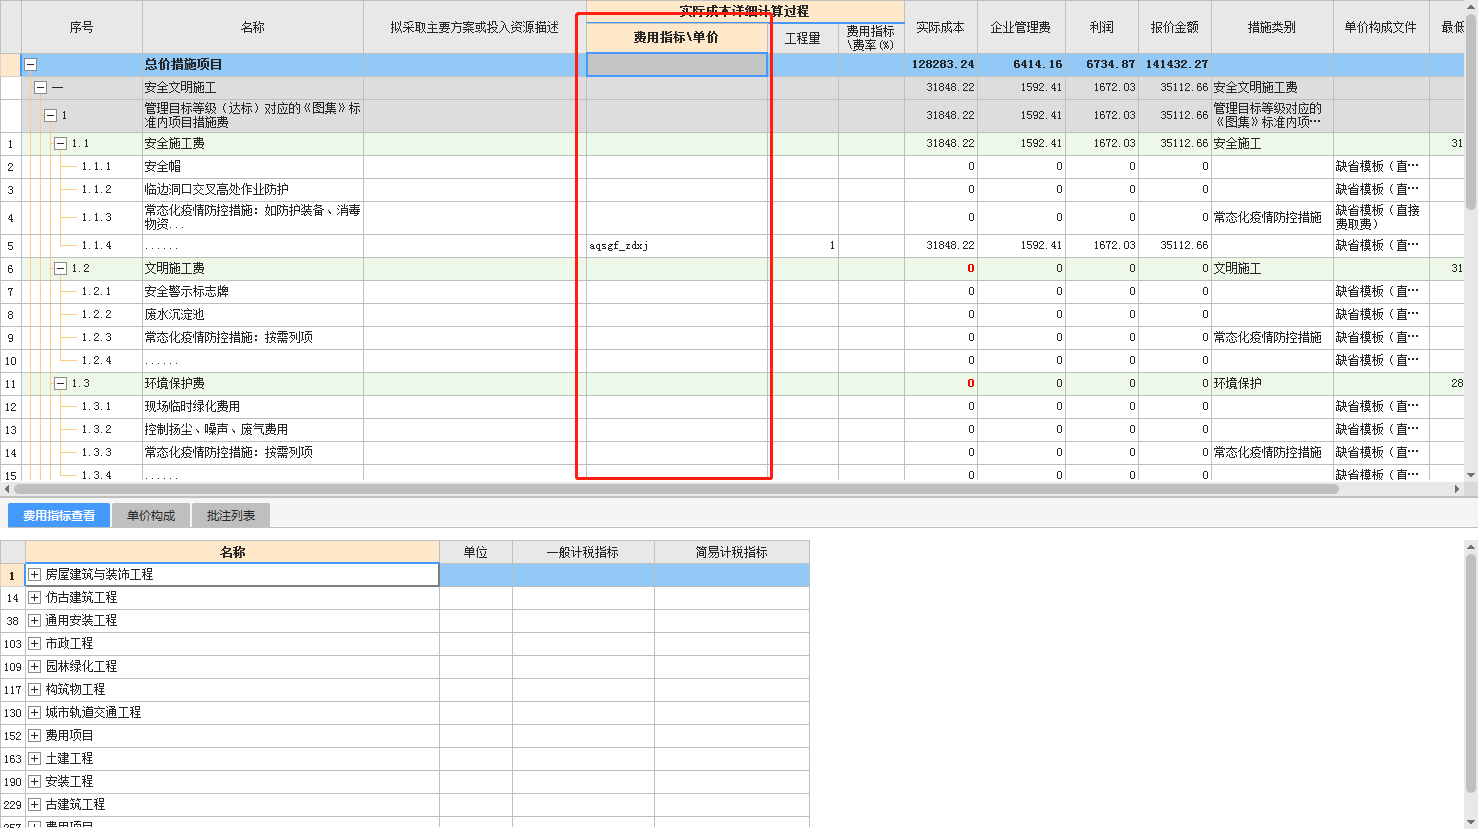Image resolution: width=1478 pixels, height=829 pixels.
Task: Select the 一般计税指标 column header
Action: click(x=583, y=552)
